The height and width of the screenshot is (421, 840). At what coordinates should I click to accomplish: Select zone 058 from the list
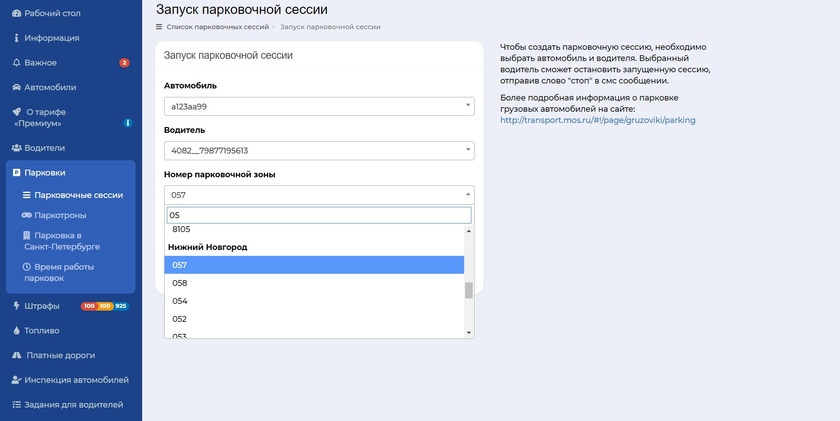pyautogui.click(x=180, y=283)
